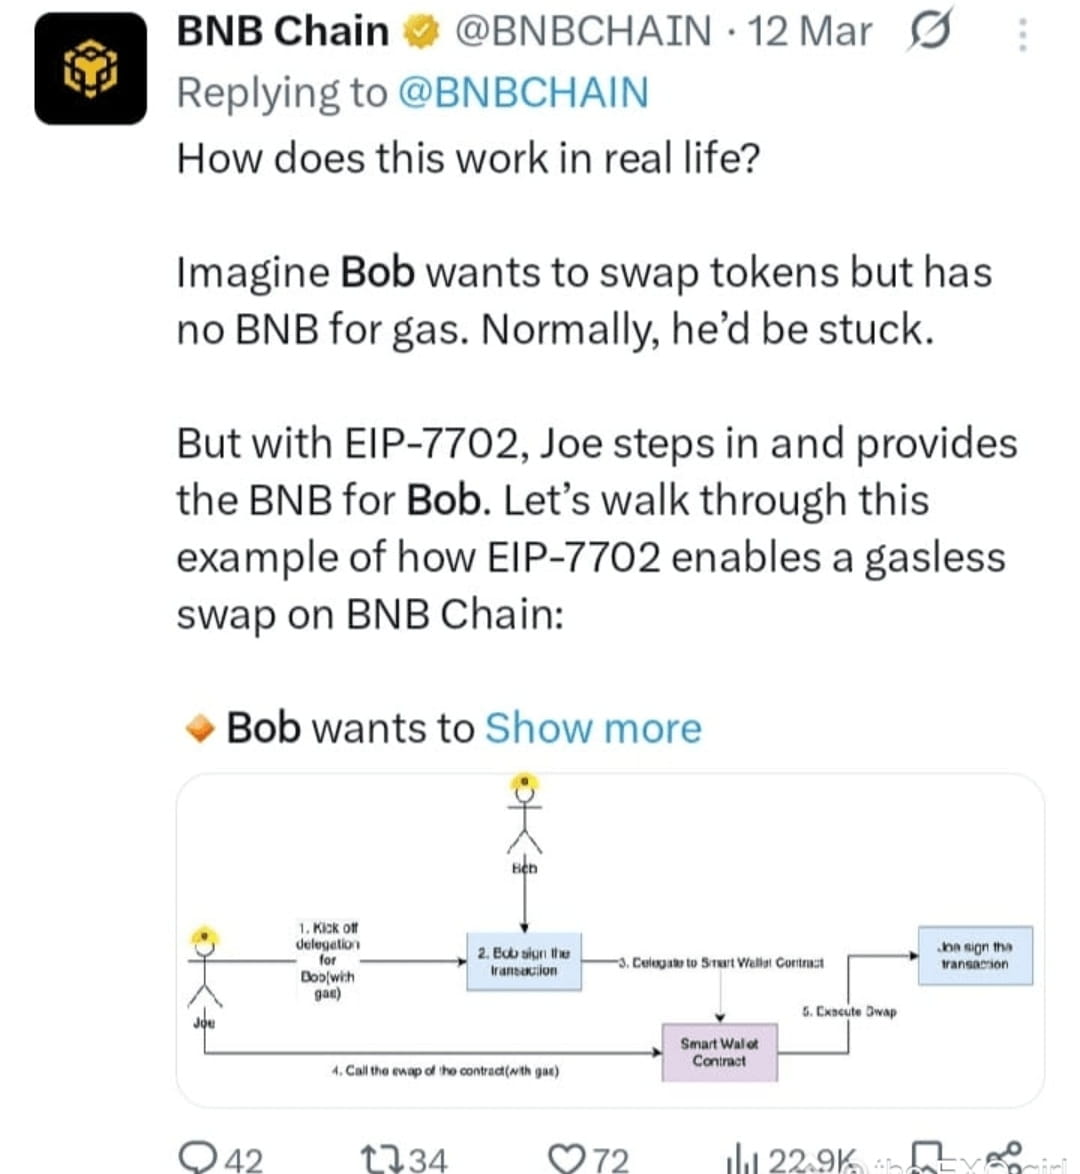Screen dimensions: 1080x1174
Task: Click the orange diamond bullet emoji
Action: point(200,728)
